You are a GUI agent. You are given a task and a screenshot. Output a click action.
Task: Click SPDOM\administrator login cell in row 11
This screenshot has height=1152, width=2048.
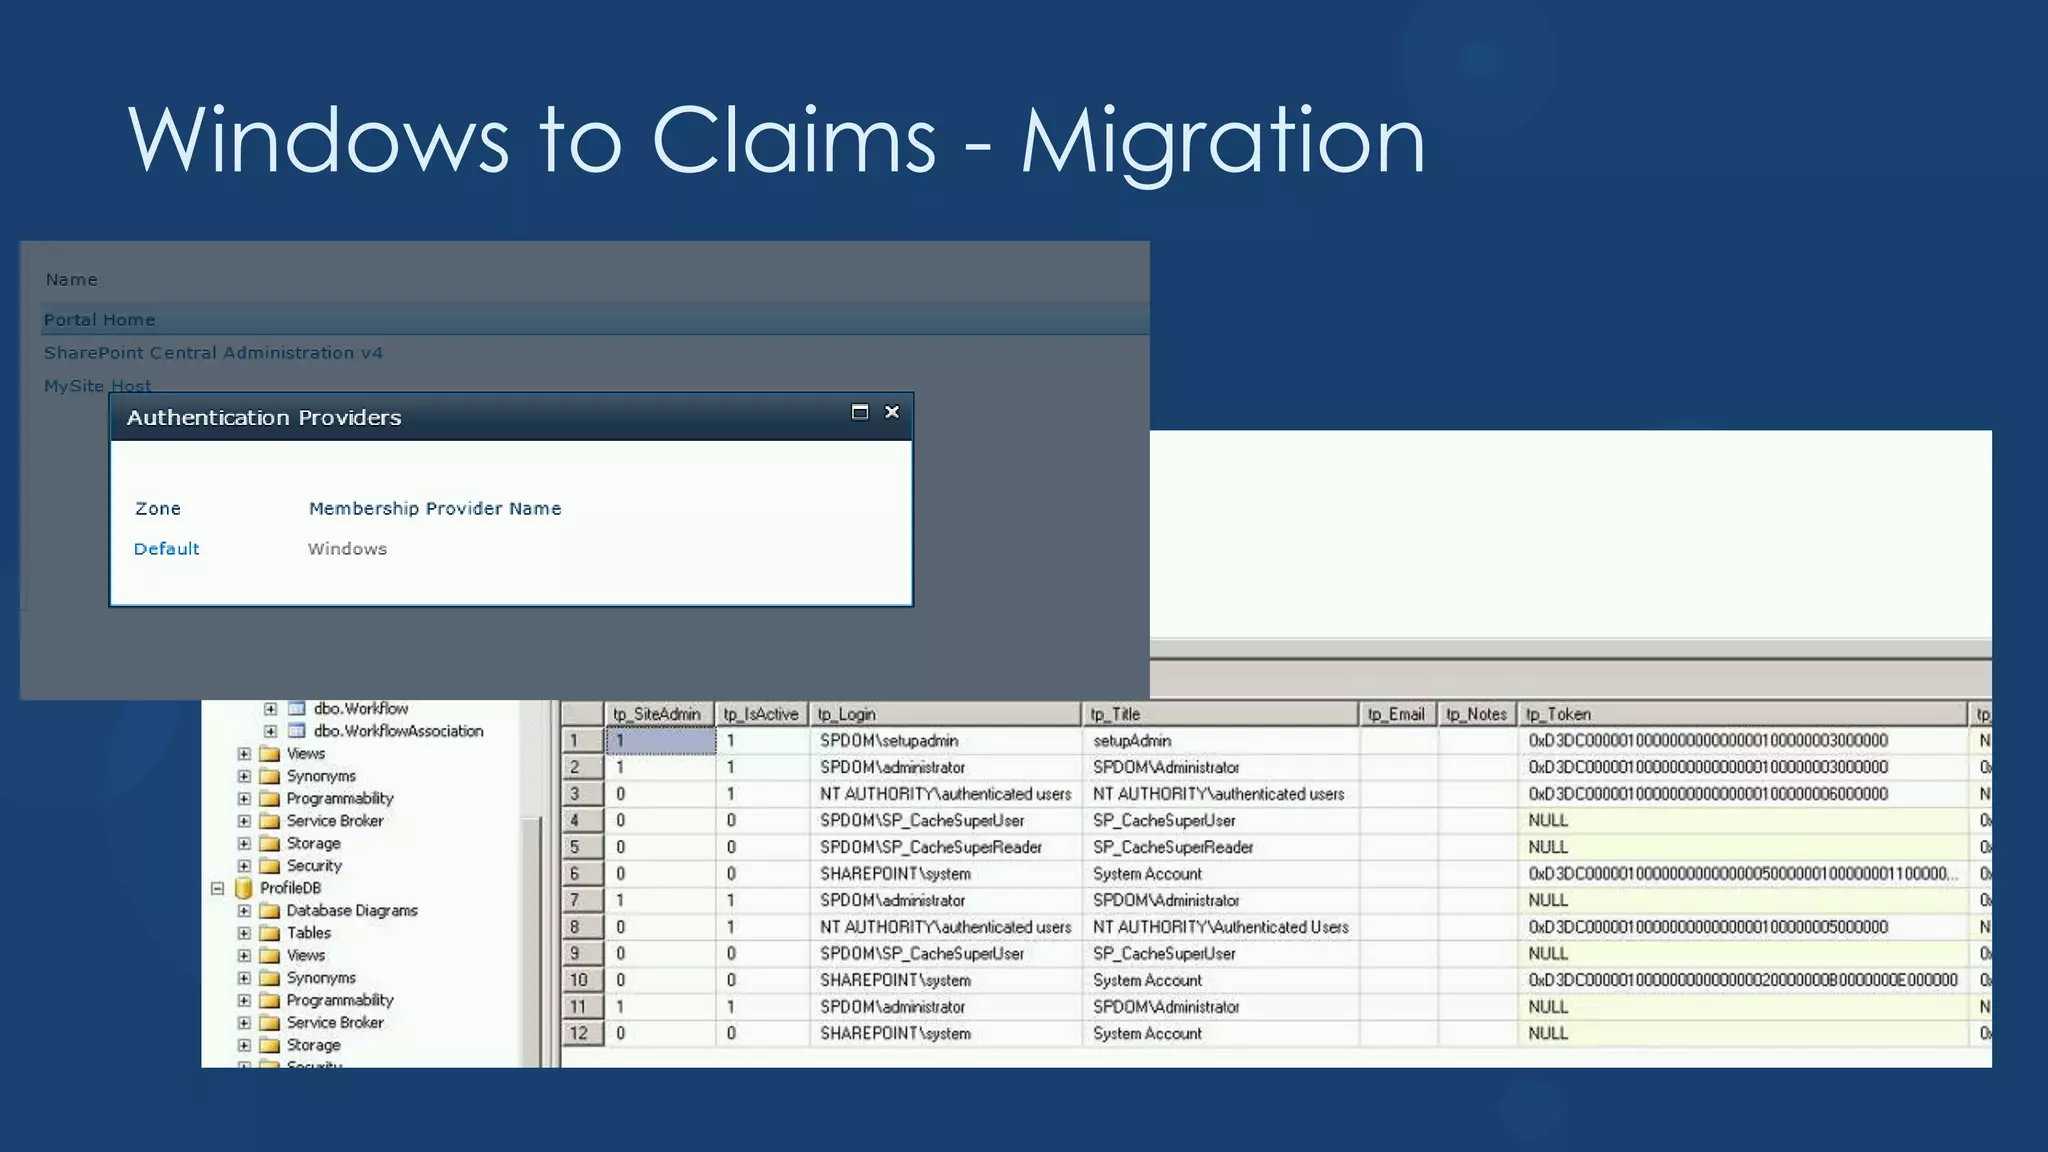(945, 1007)
